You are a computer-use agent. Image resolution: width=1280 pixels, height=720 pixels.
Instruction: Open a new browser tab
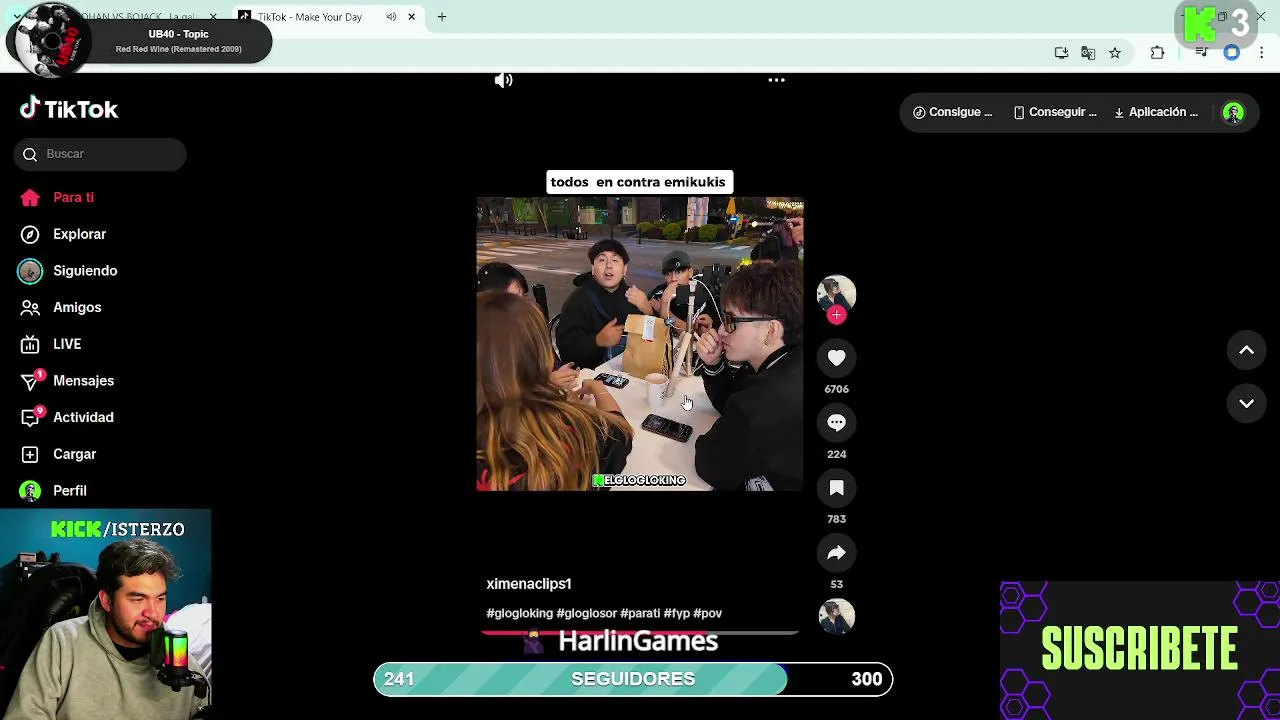(x=442, y=17)
